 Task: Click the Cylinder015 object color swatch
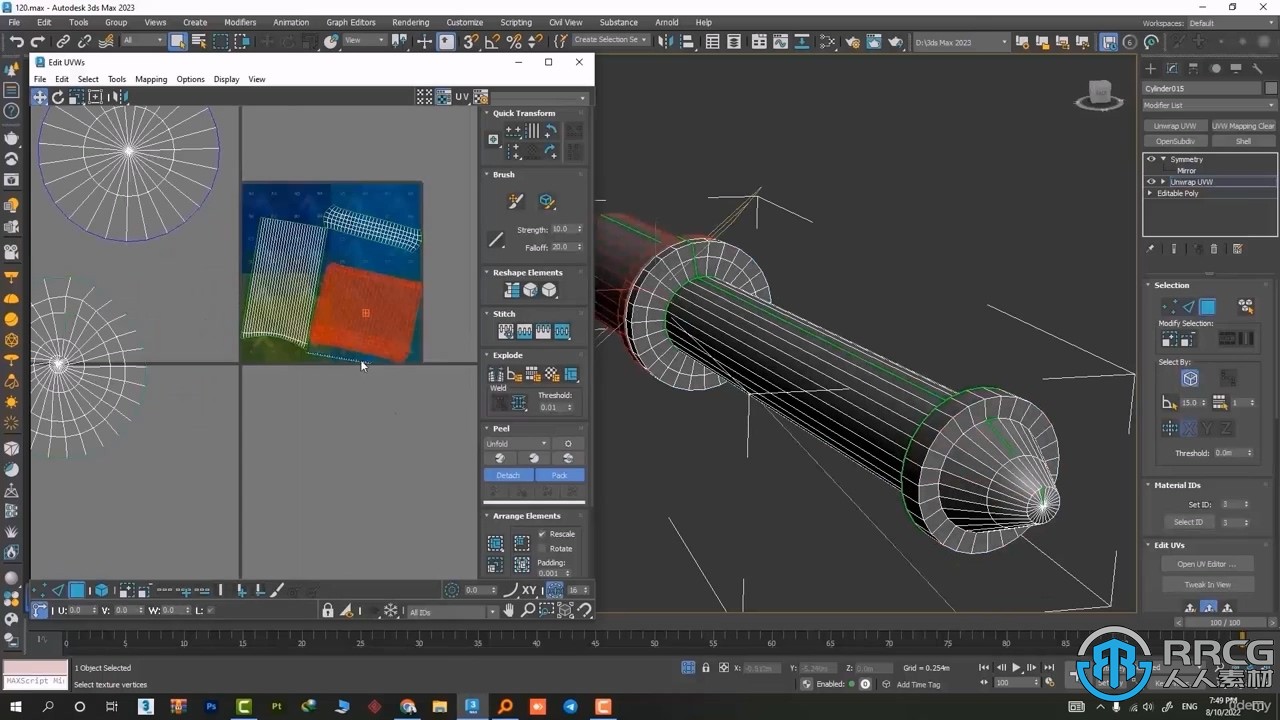click(1271, 88)
